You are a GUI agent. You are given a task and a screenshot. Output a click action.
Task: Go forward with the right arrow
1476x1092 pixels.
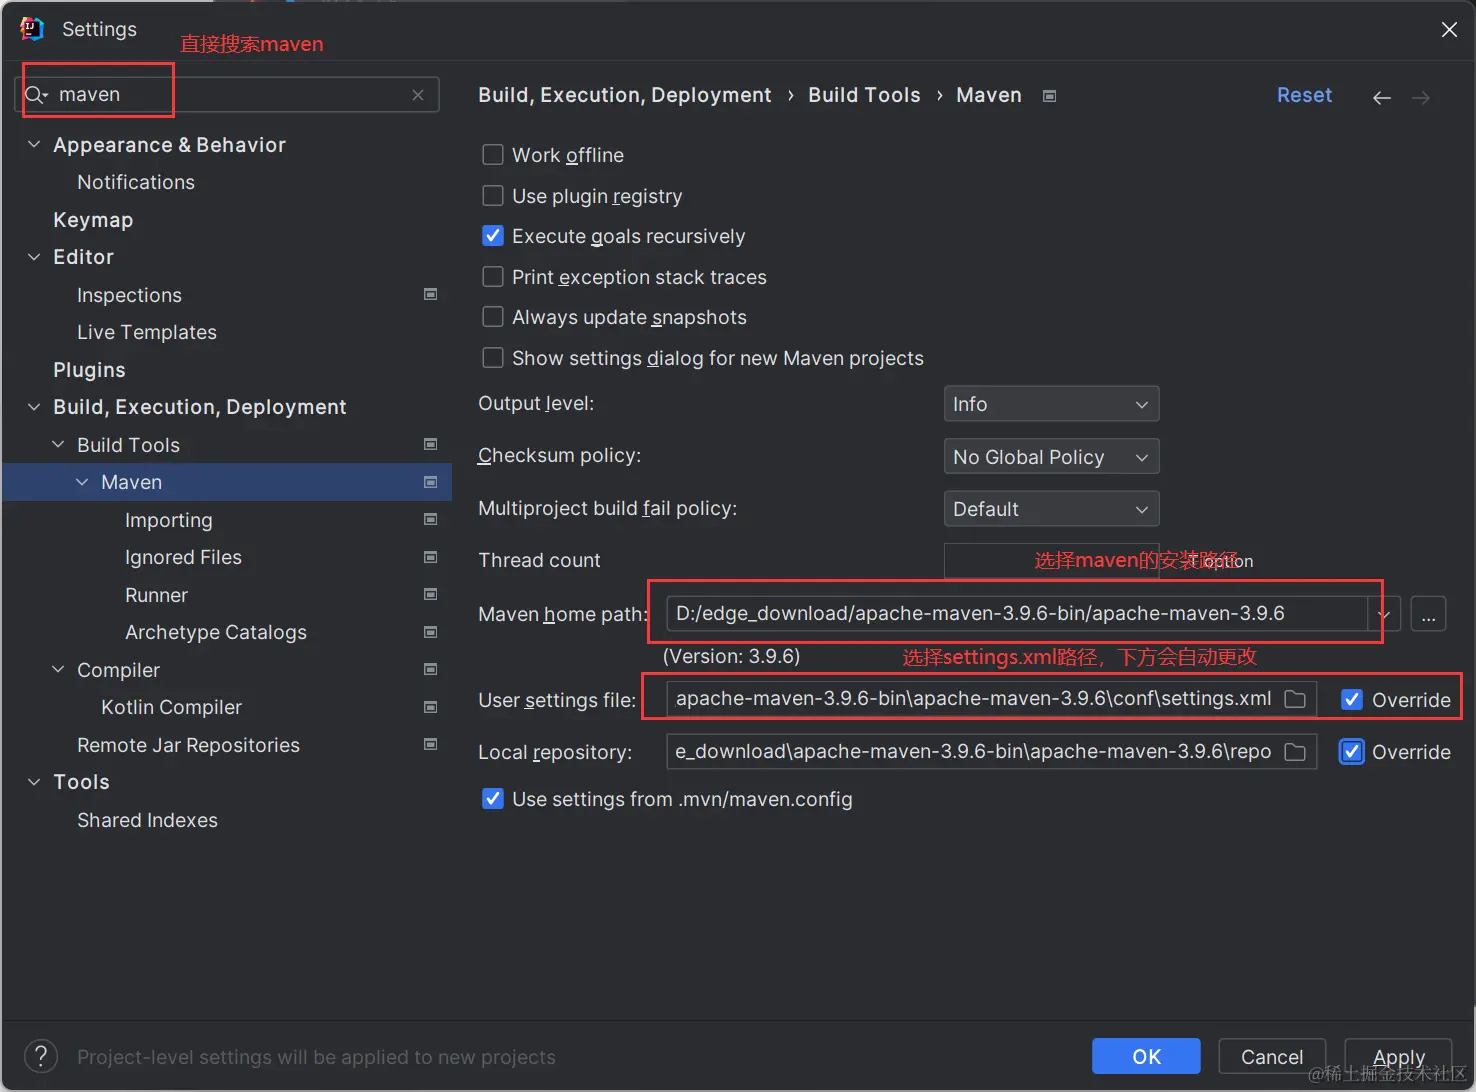[x=1421, y=97]
